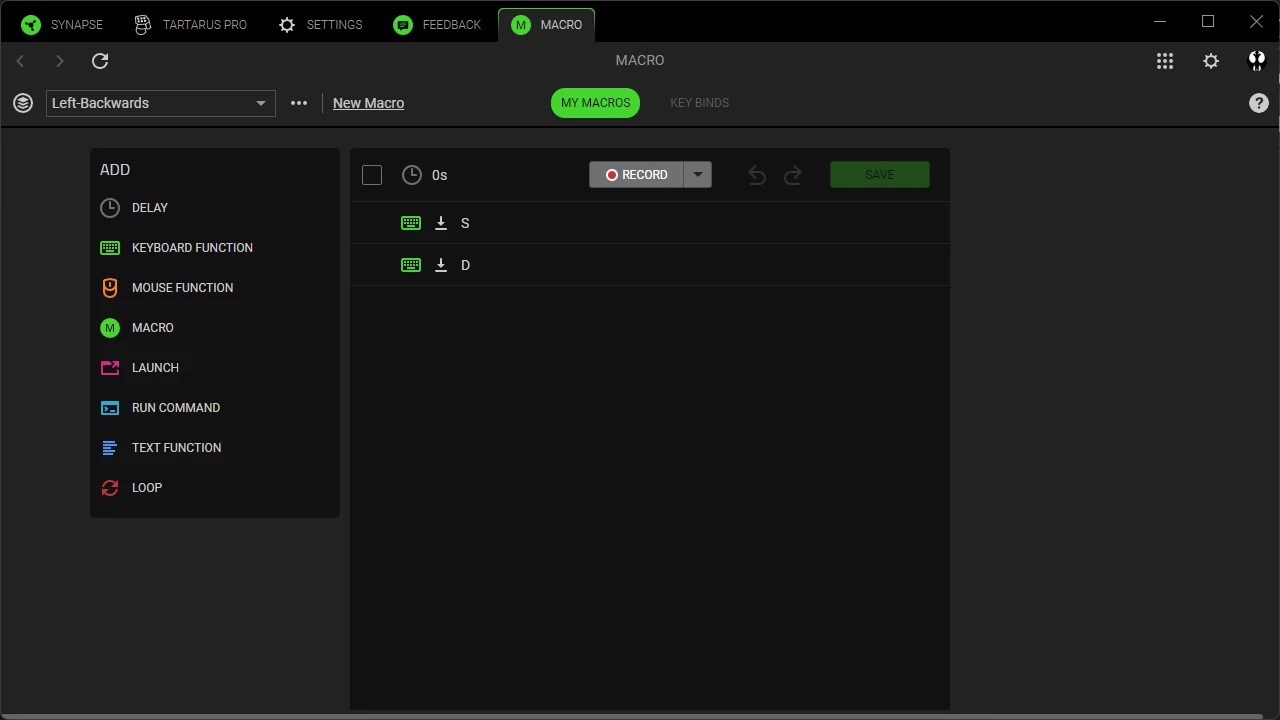Click the Run Command terminal icon

110,408
